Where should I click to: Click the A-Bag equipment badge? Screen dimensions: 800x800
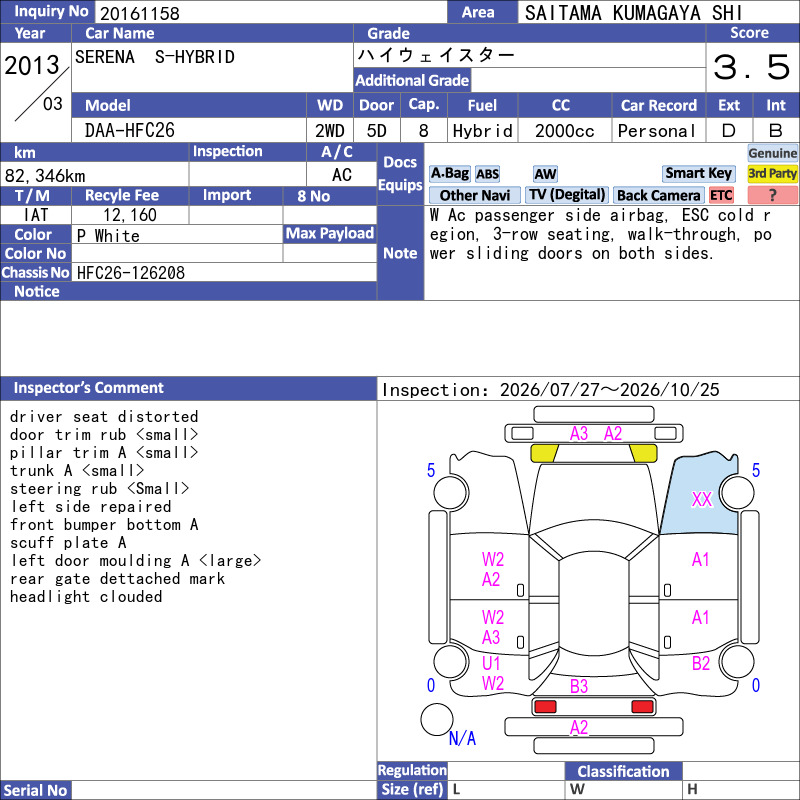(449, 174)
